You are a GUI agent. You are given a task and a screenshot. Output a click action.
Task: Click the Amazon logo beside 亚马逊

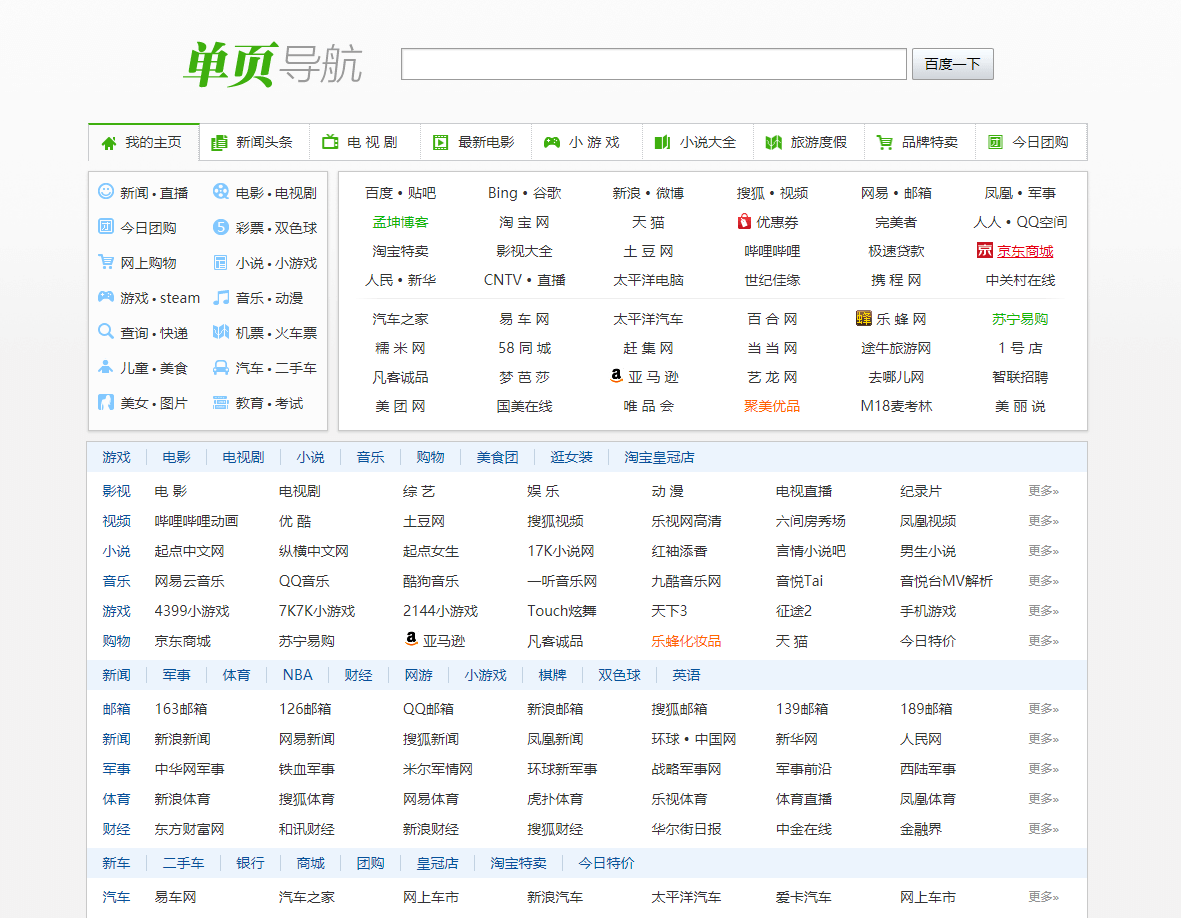coord(614,376)
